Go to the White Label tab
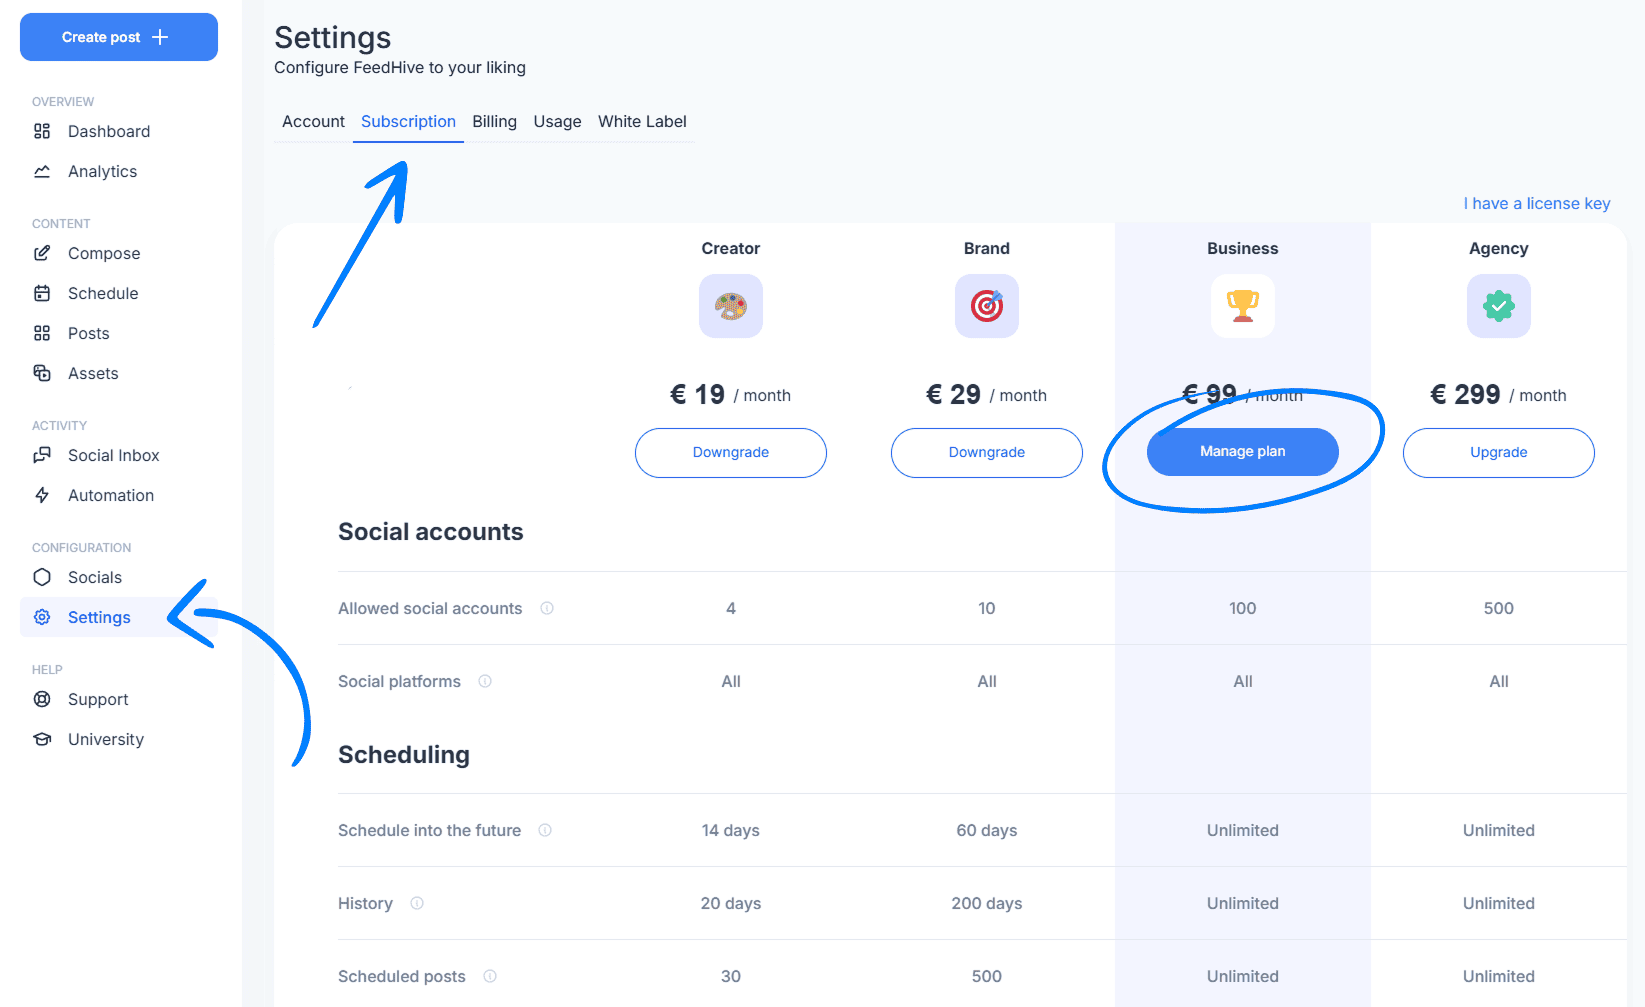The height and width of the screenshot is (1007, 1645). pyautogui.click(x=642, y=121)
